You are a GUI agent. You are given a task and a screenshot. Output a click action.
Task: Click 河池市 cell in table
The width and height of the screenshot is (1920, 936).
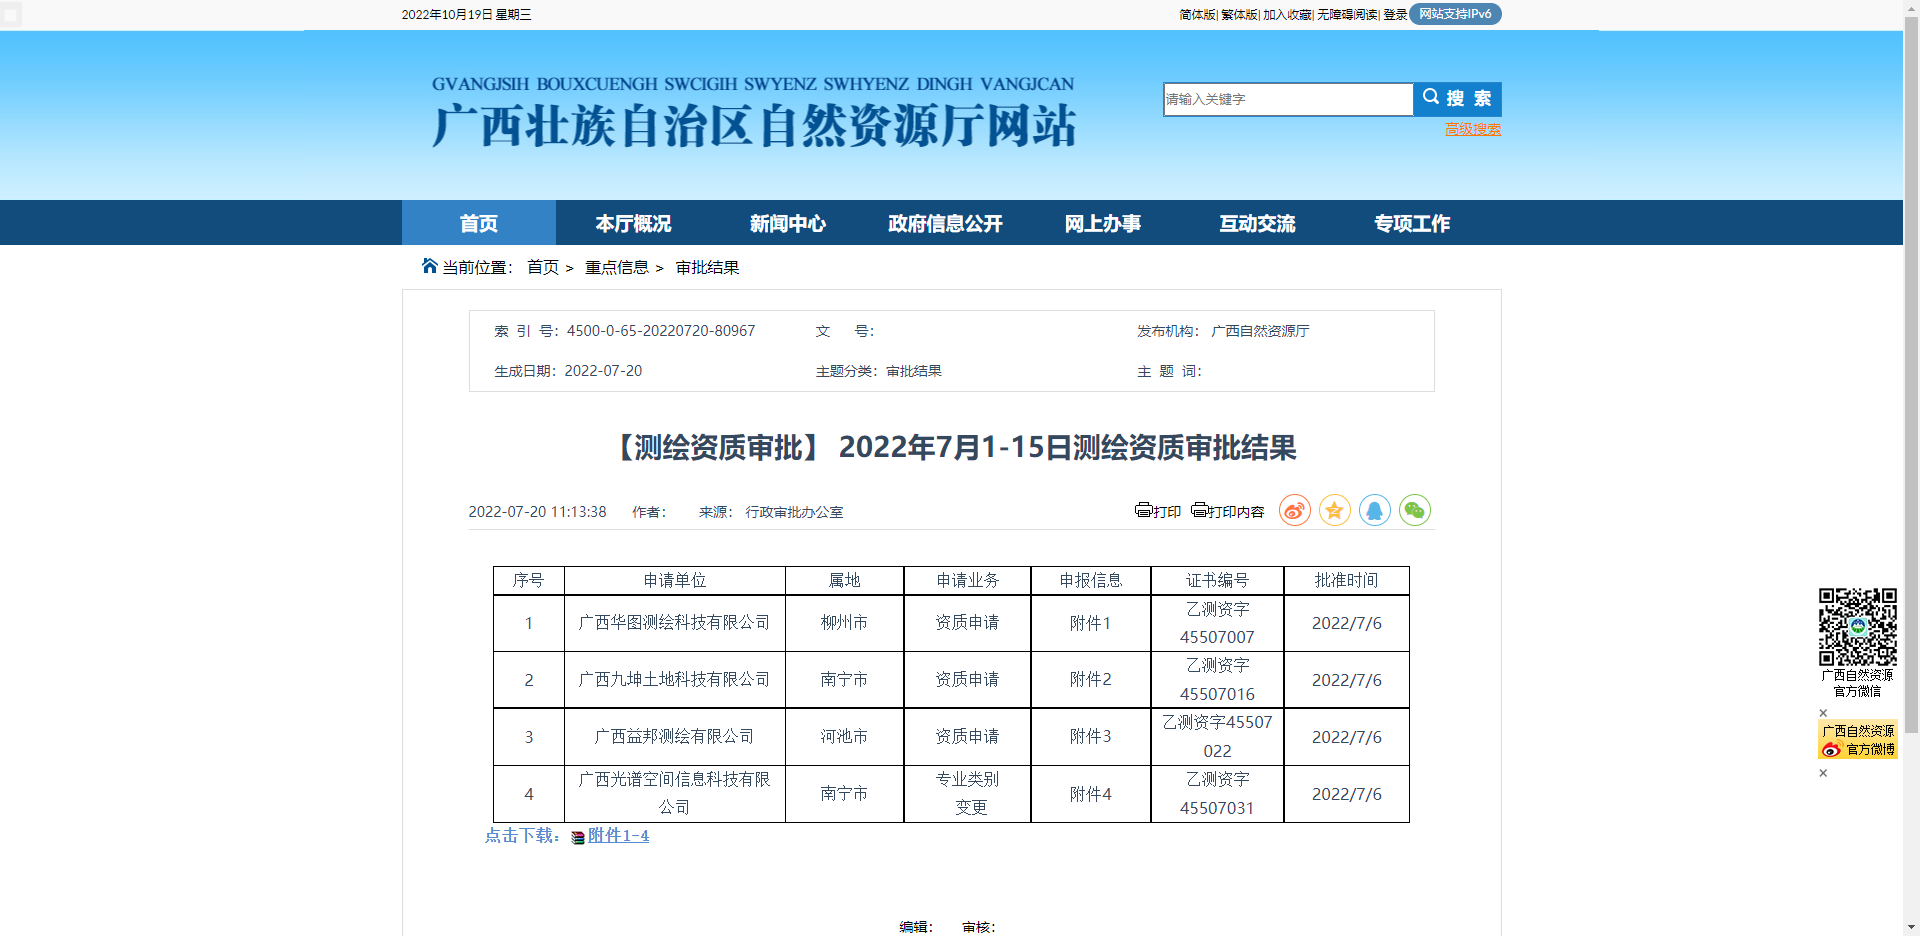pyautogui.click(x=844, y=737)
